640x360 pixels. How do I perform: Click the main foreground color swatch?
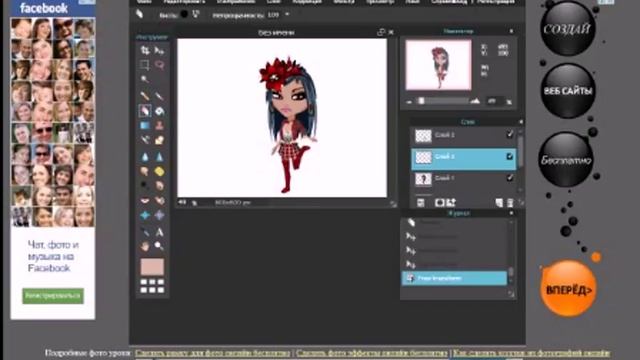pos(152,267)
